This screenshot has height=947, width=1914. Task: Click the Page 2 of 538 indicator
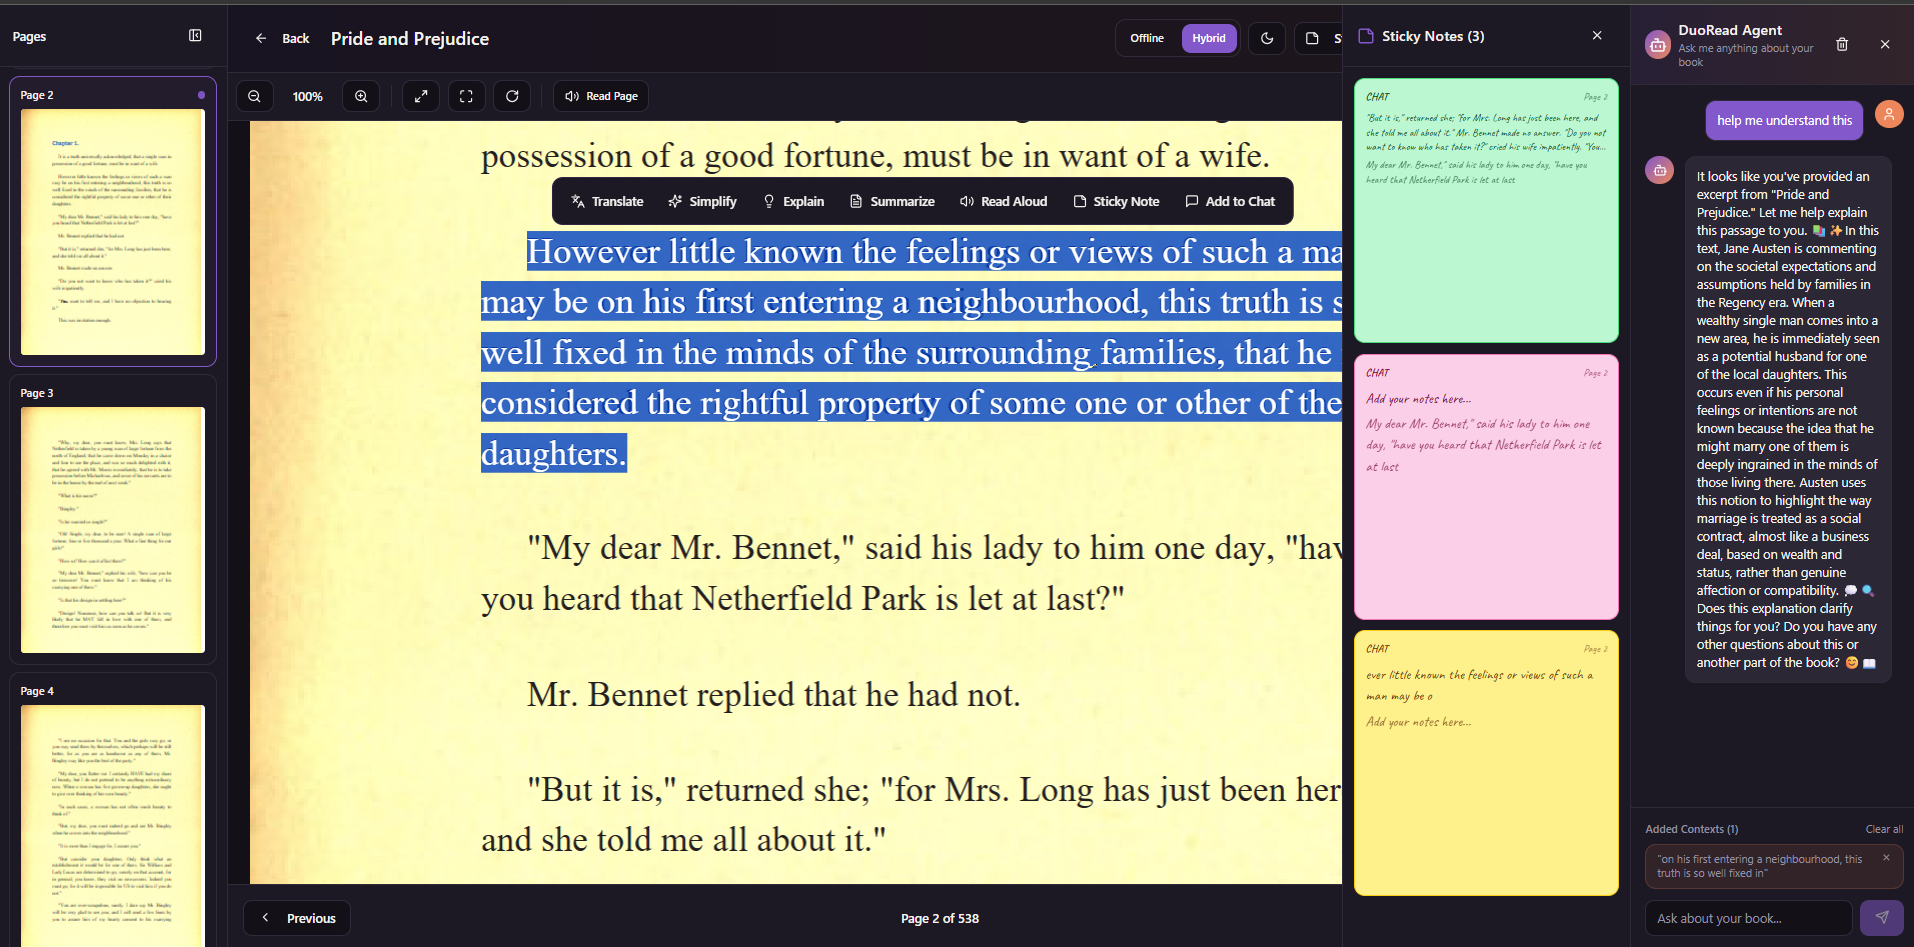tap(940, 918)
